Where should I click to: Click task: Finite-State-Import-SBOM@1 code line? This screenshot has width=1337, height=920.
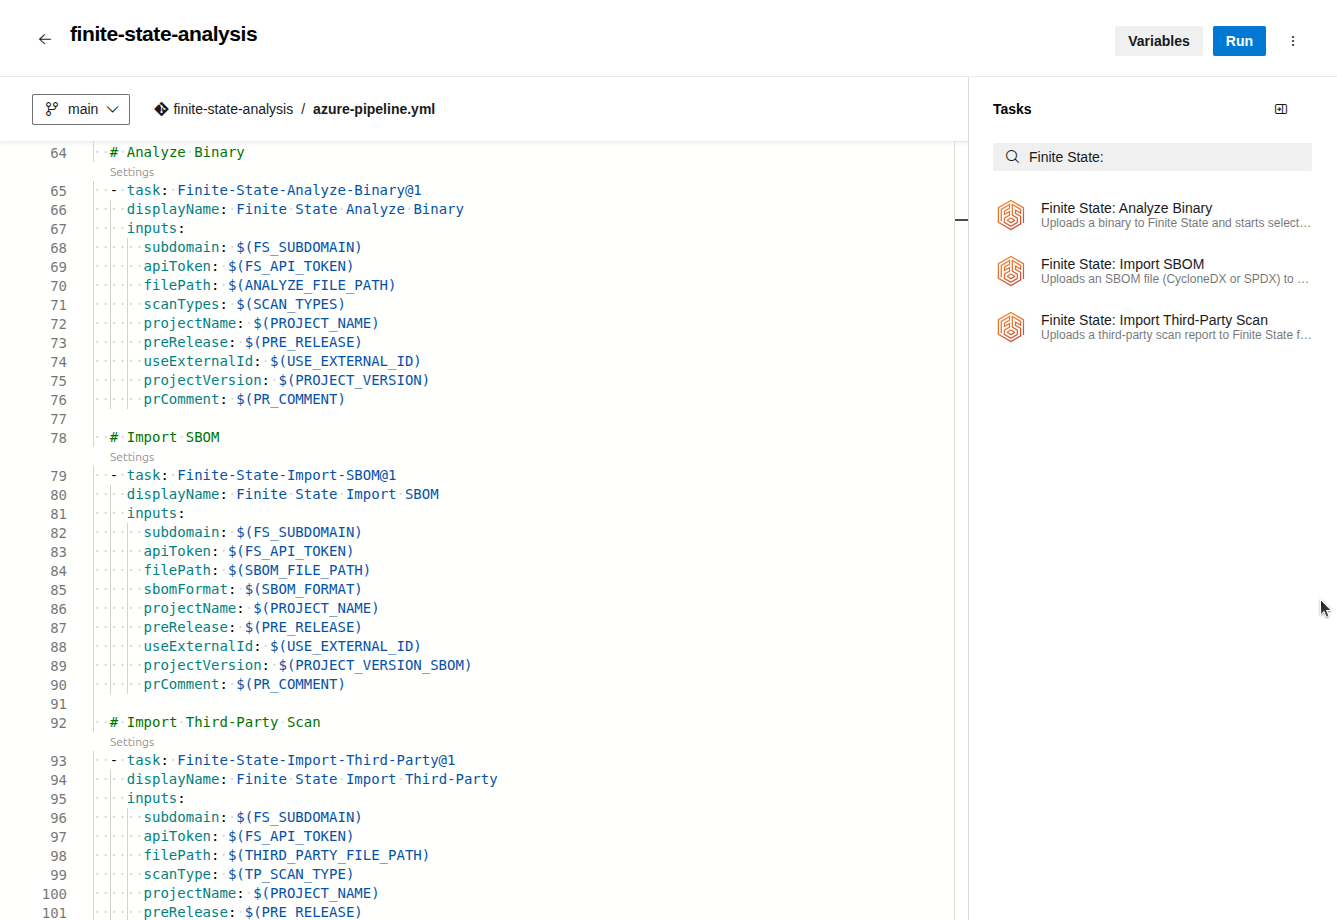253,476
